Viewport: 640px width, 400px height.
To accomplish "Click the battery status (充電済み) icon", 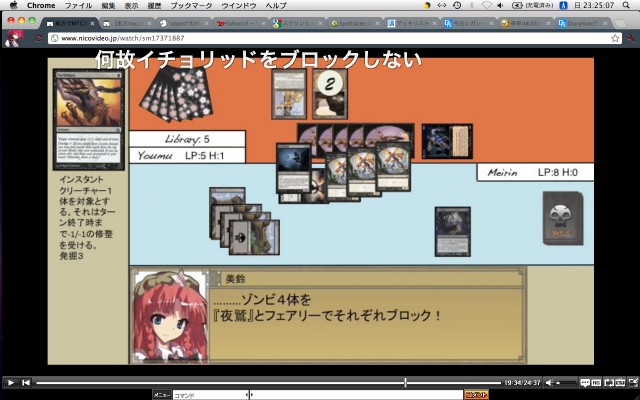I will click(533, 5).
